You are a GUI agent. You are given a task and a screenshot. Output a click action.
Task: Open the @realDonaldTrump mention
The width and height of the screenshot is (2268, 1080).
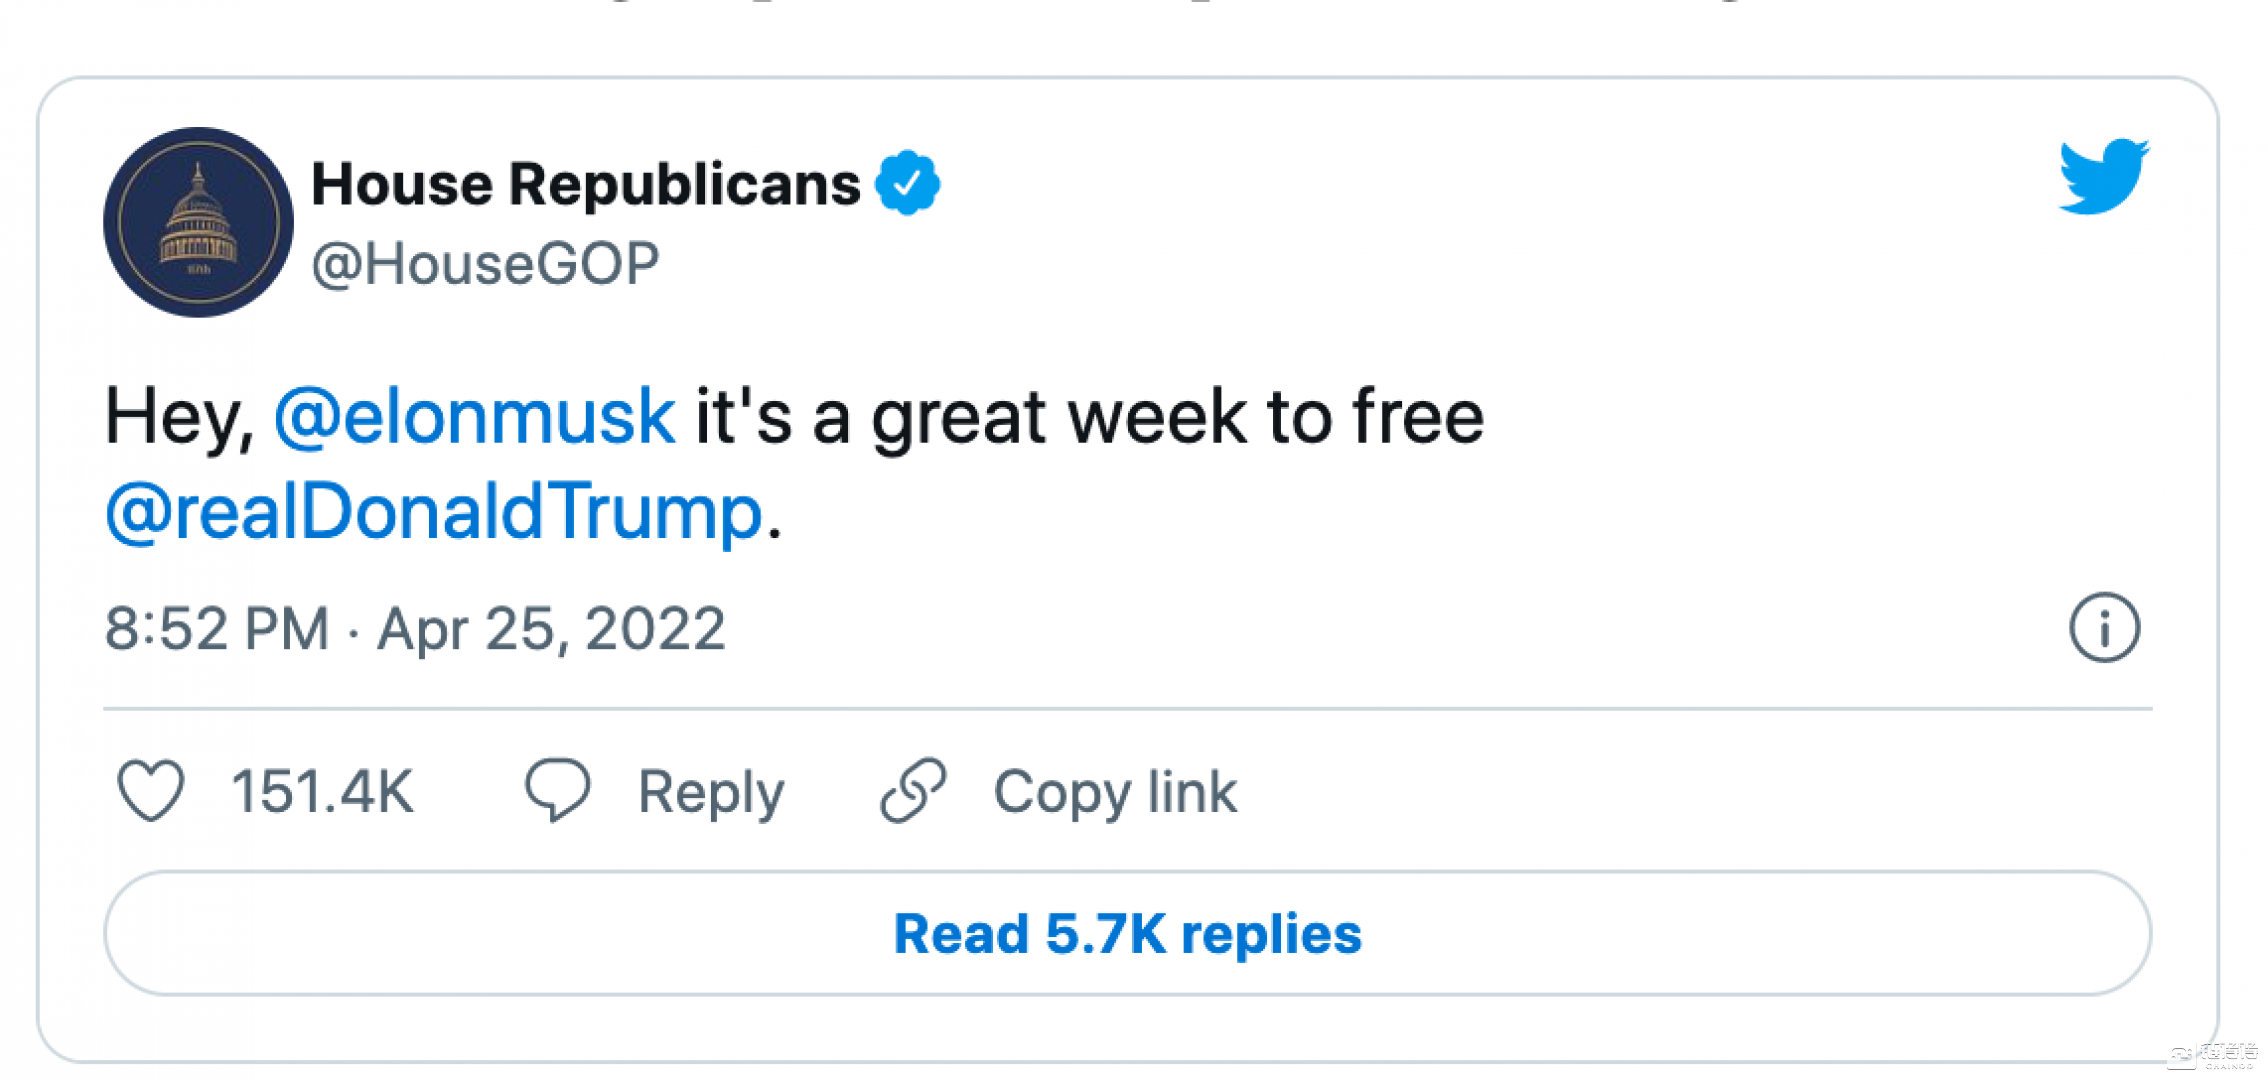[434, 512]
